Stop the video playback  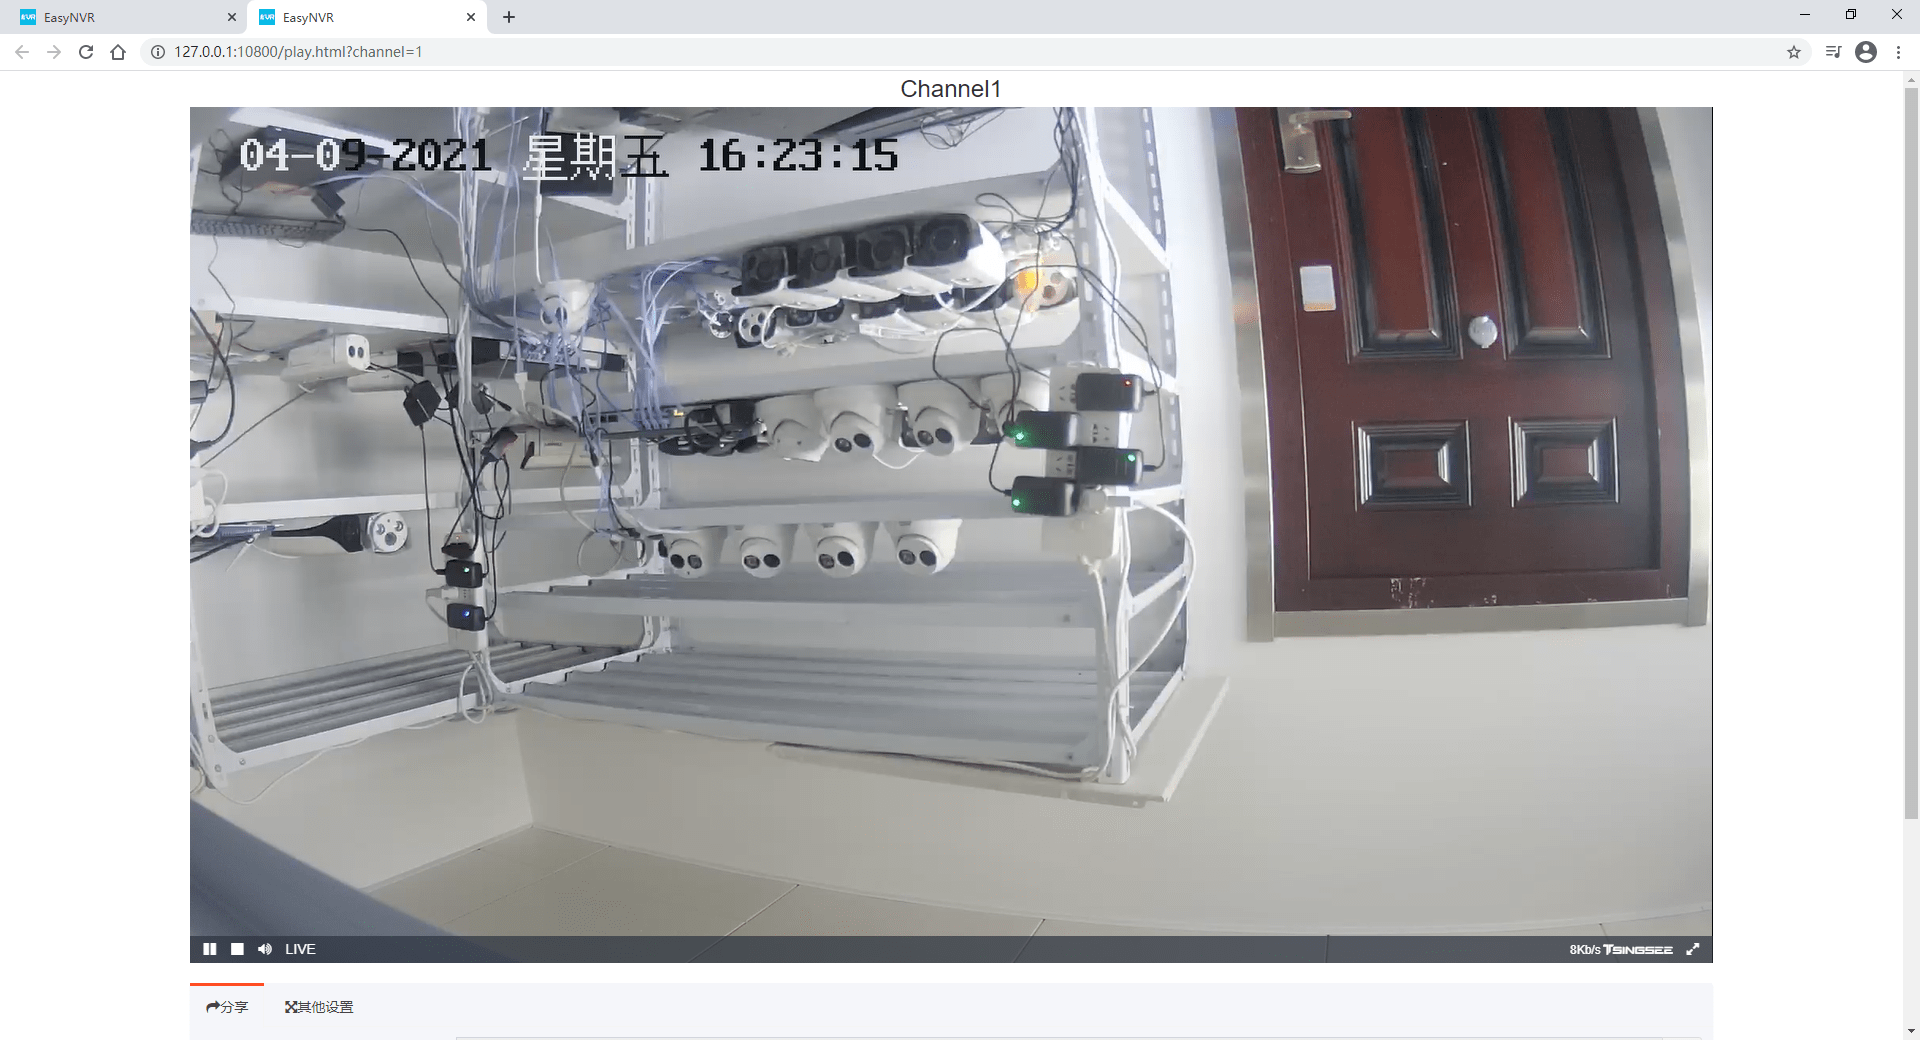[x=237, y=949]
